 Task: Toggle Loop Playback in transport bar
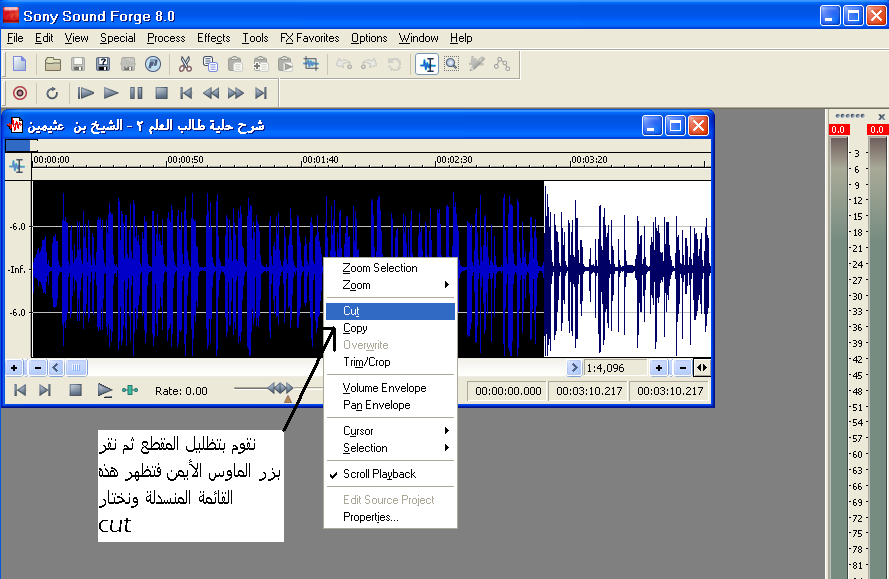pos(52,93)
